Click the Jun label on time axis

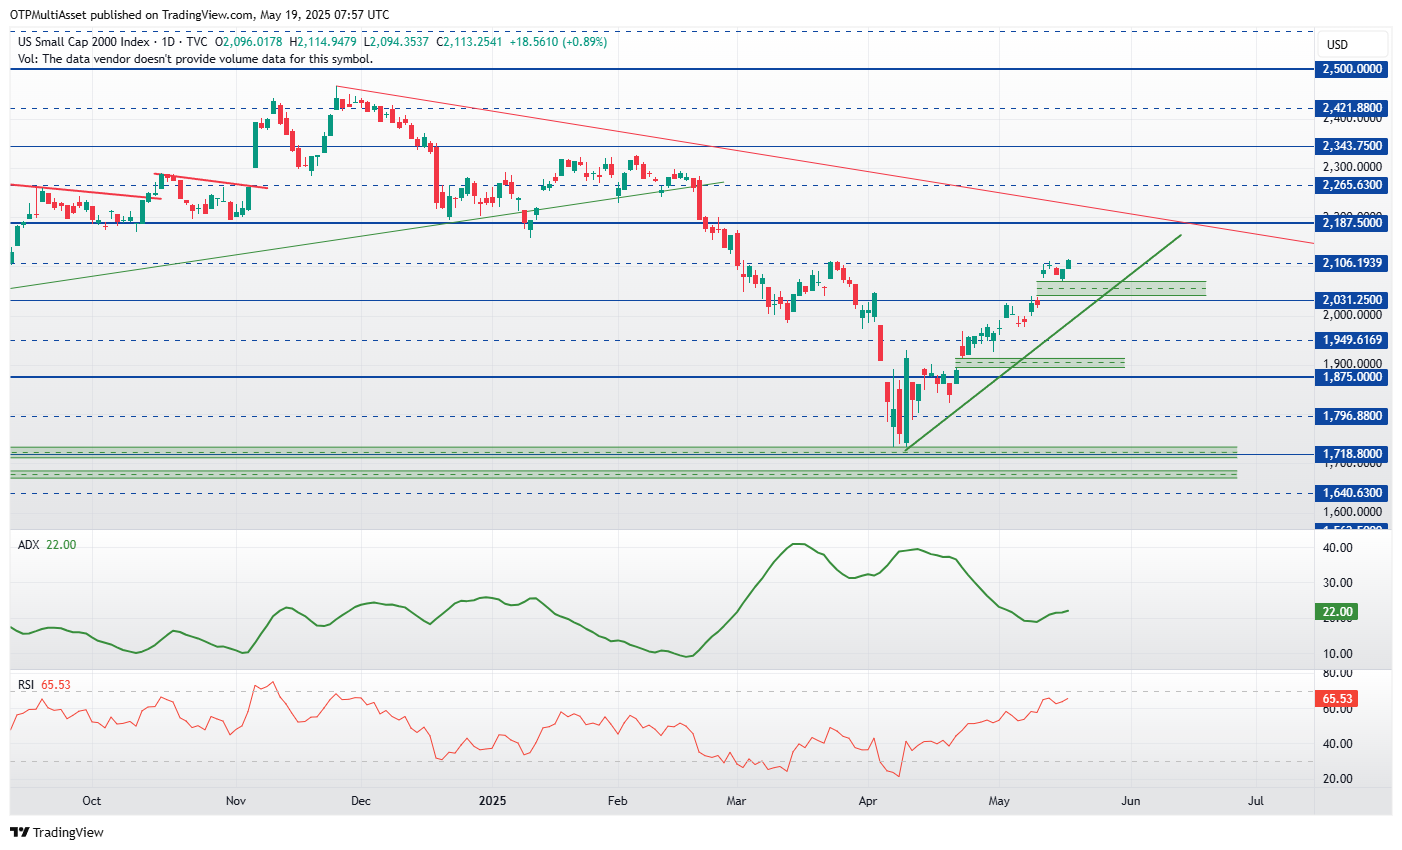(1130, 801)
